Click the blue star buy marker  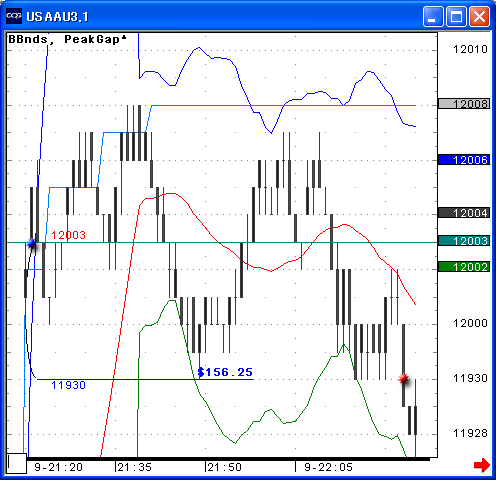(x=32, y=244)
